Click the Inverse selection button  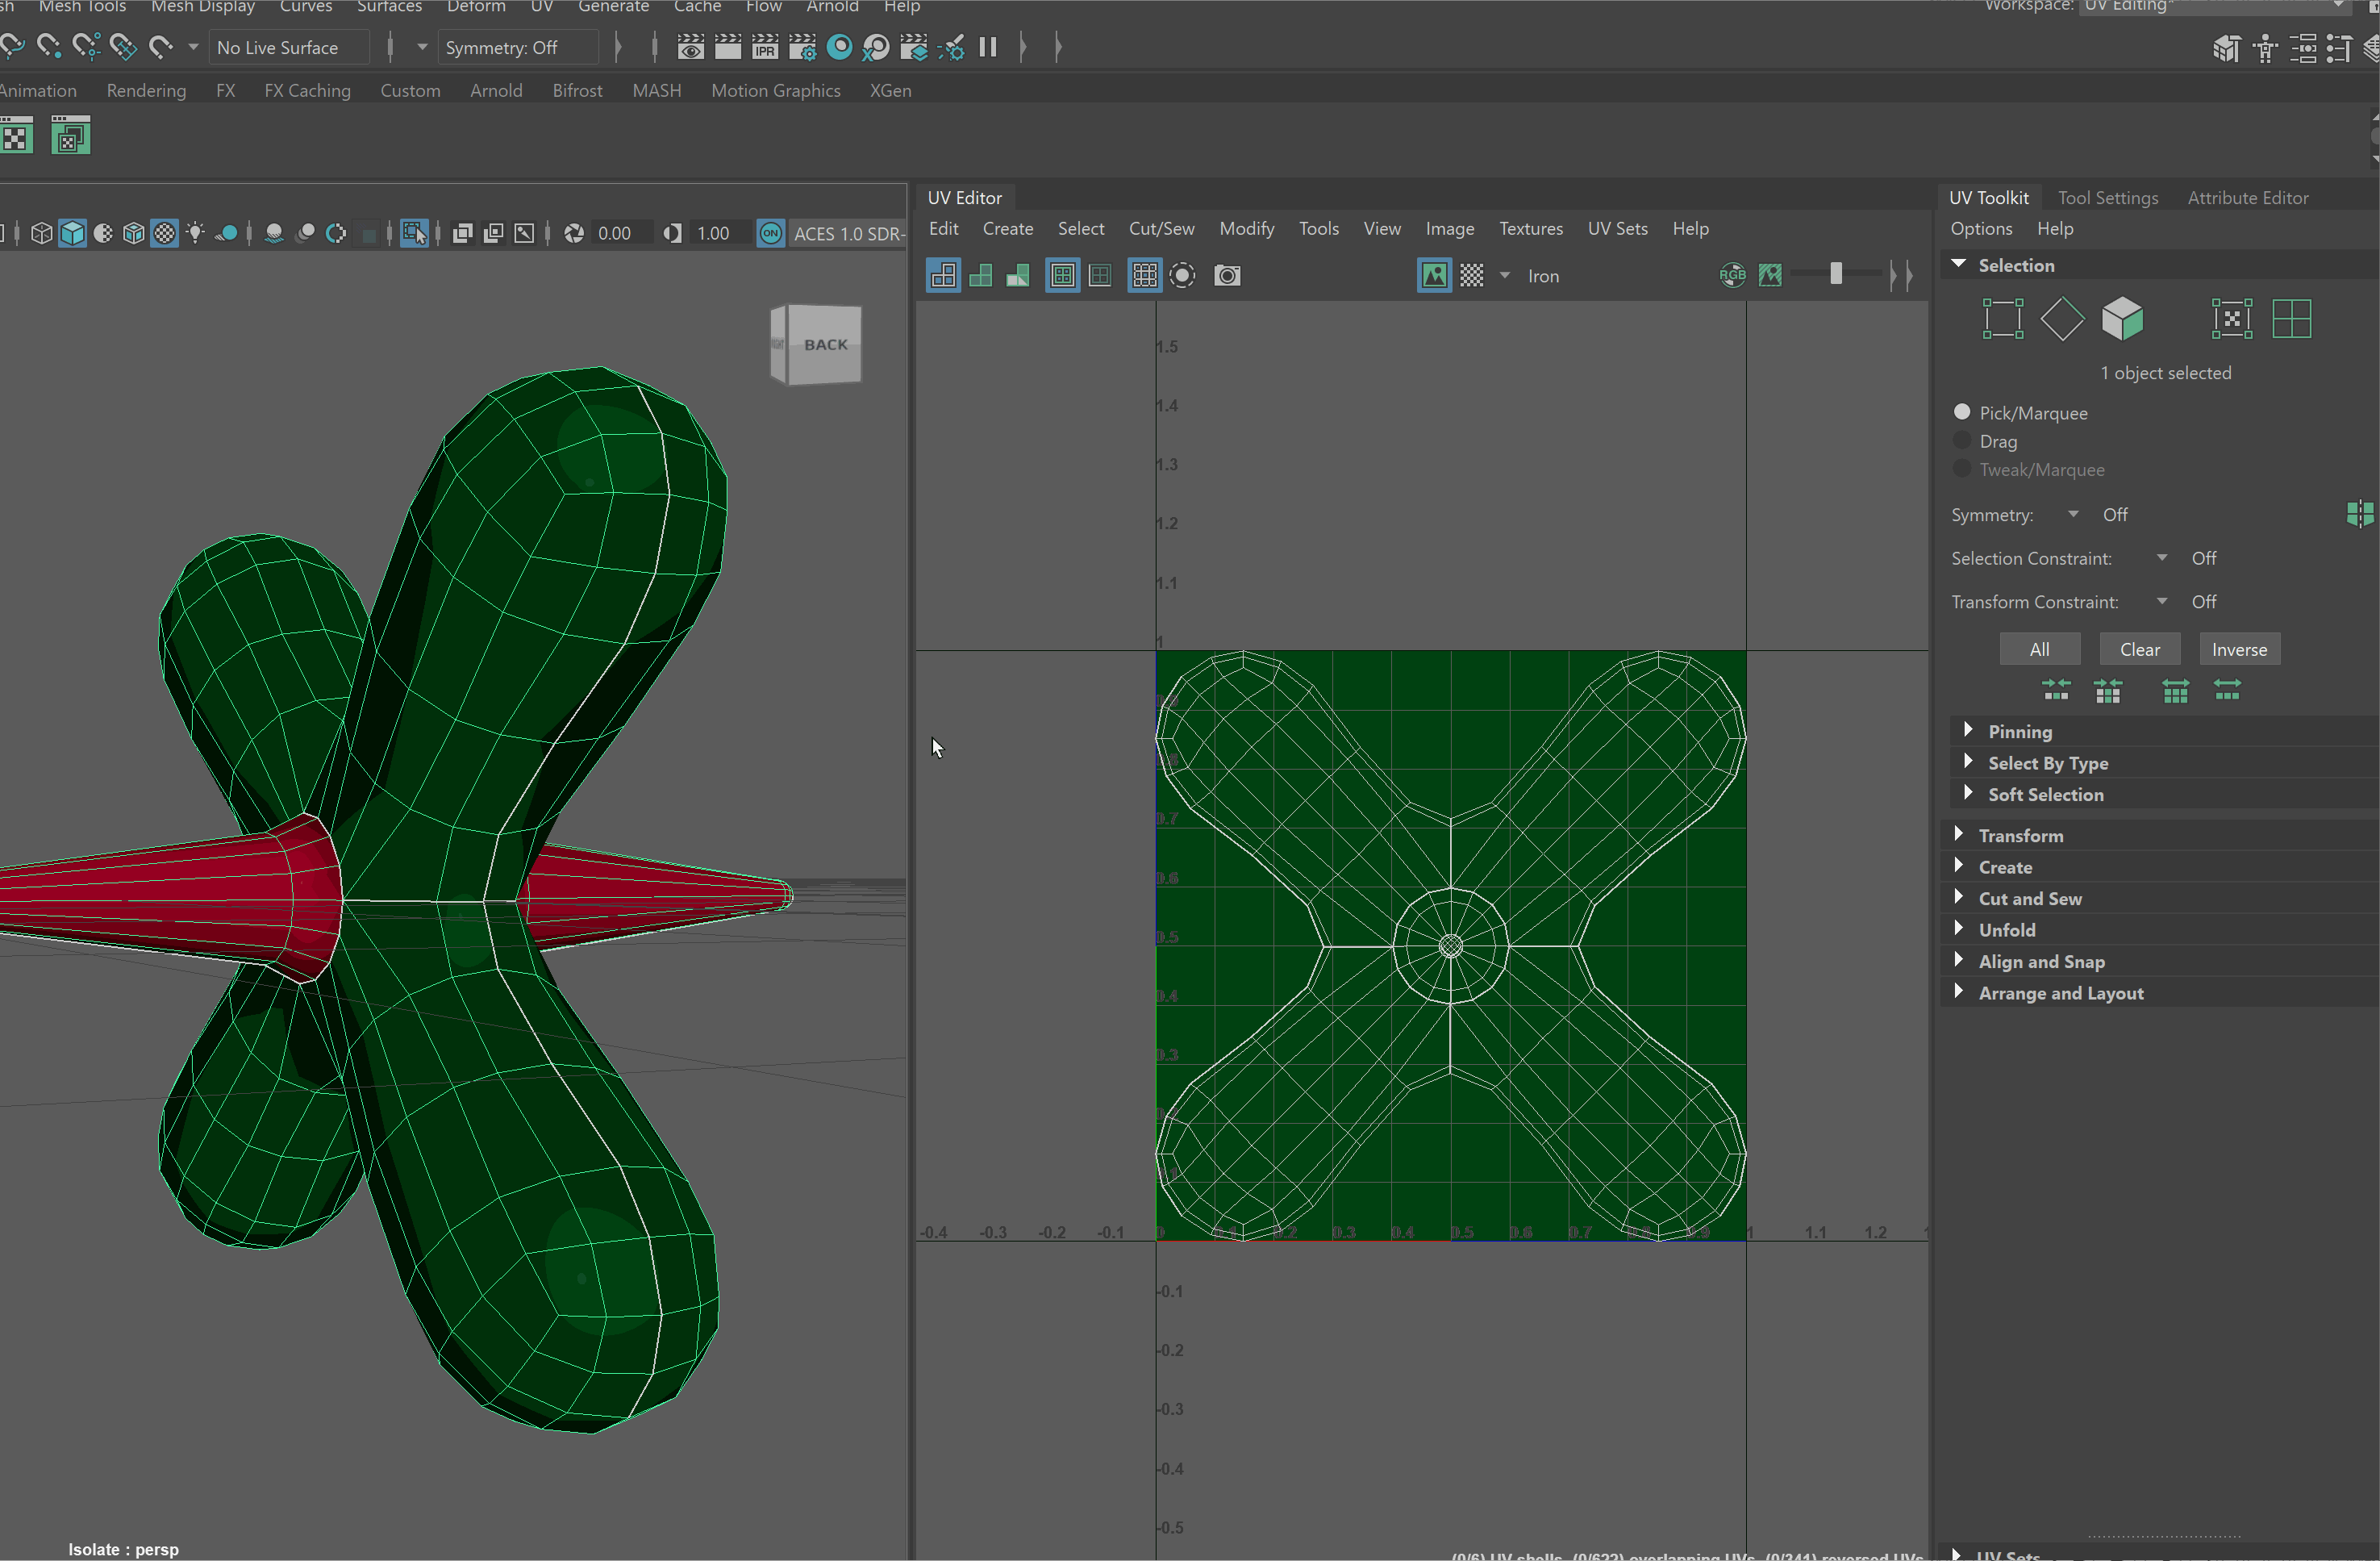[2238, 649]
